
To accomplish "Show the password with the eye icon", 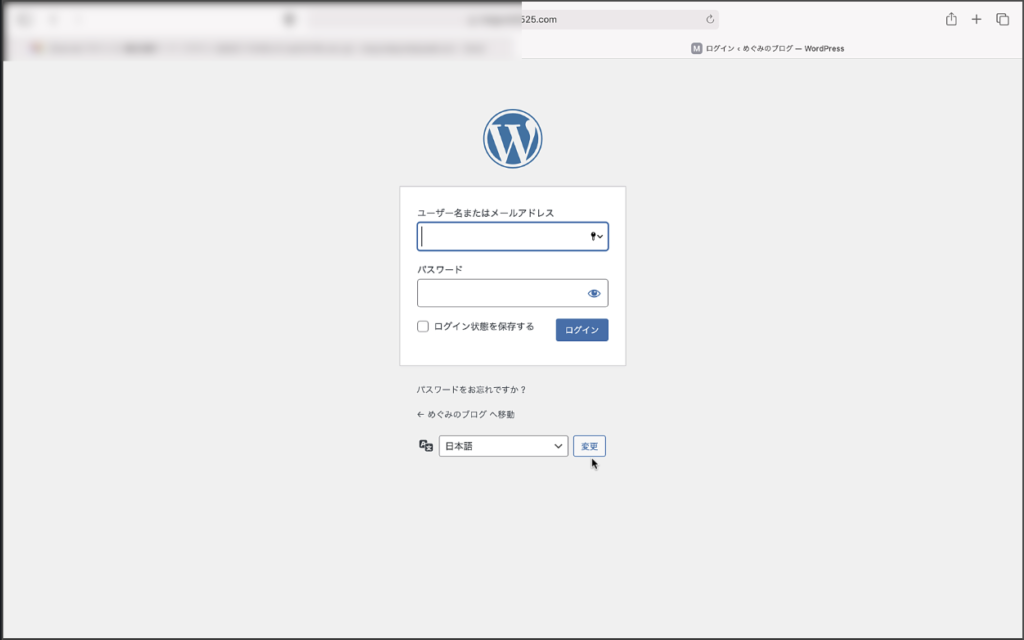I will [594, 293].
